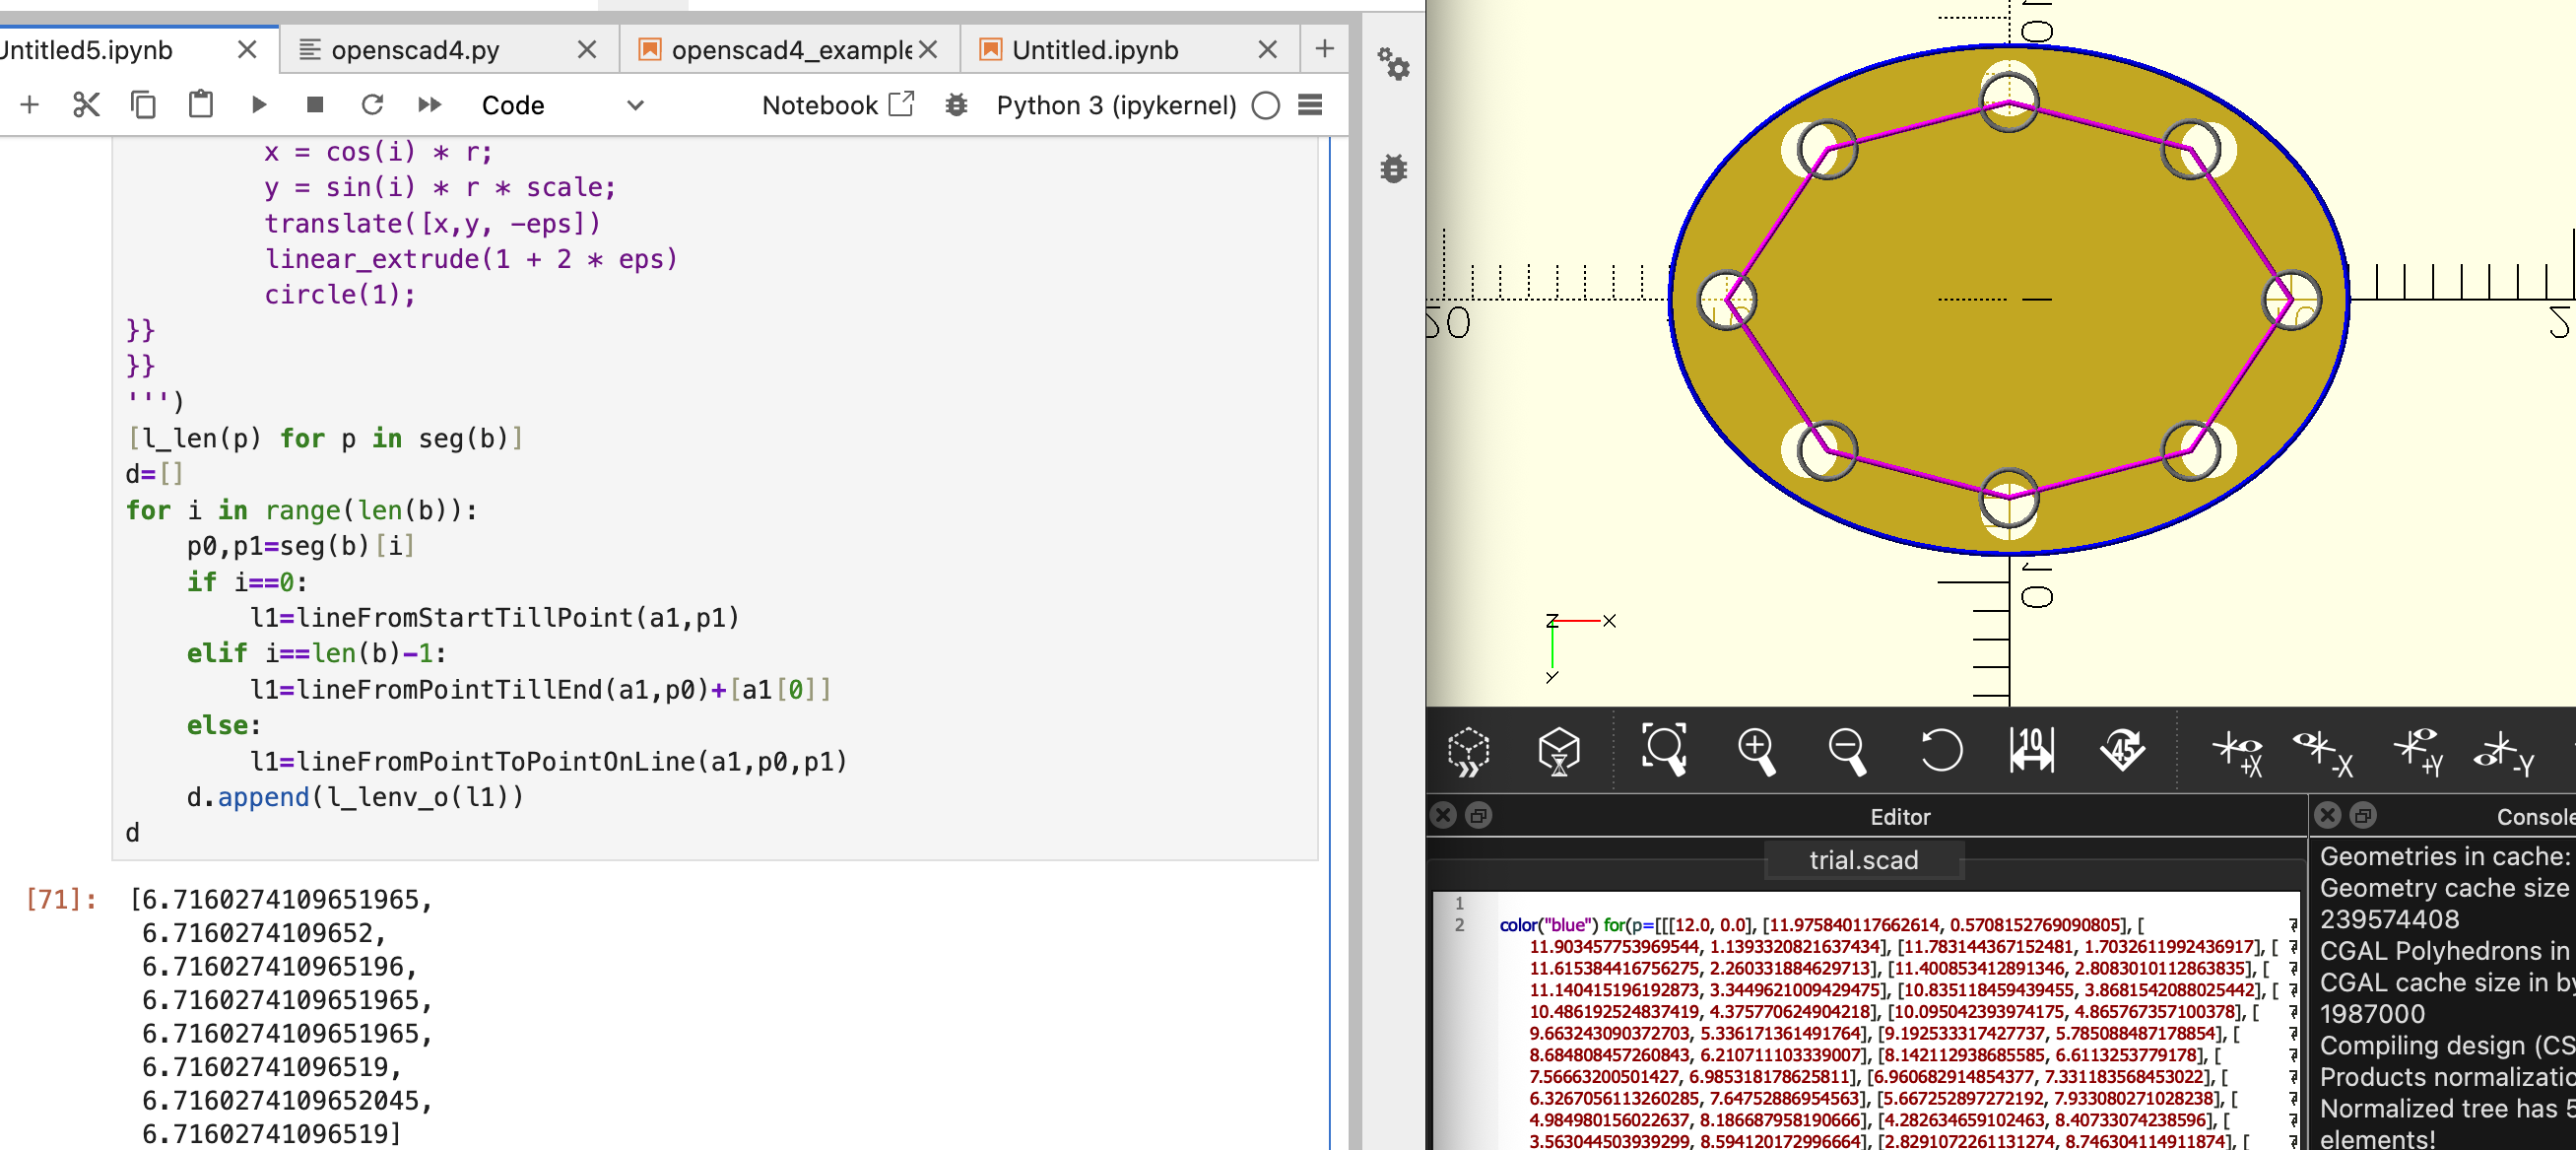
Task: Restart kernel and run all cells
Action: [430, 105]
